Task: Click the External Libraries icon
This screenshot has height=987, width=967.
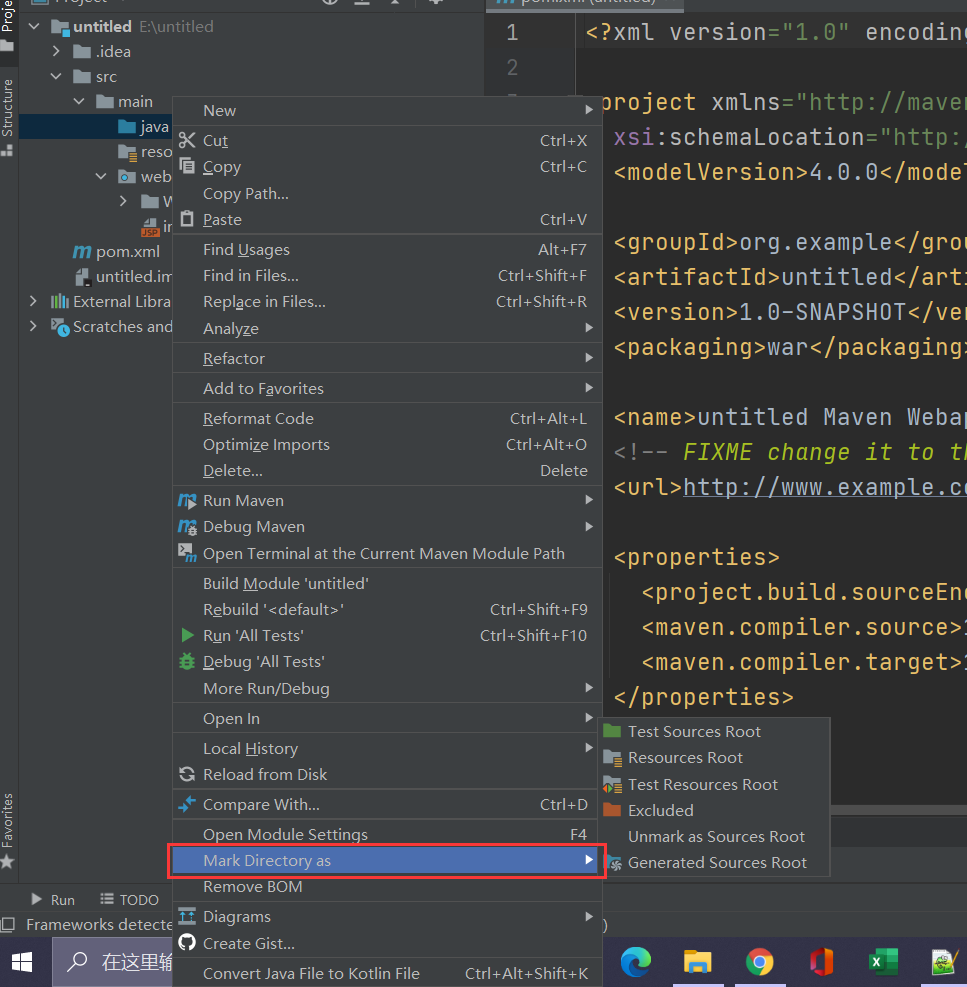Action: point(60,302)
